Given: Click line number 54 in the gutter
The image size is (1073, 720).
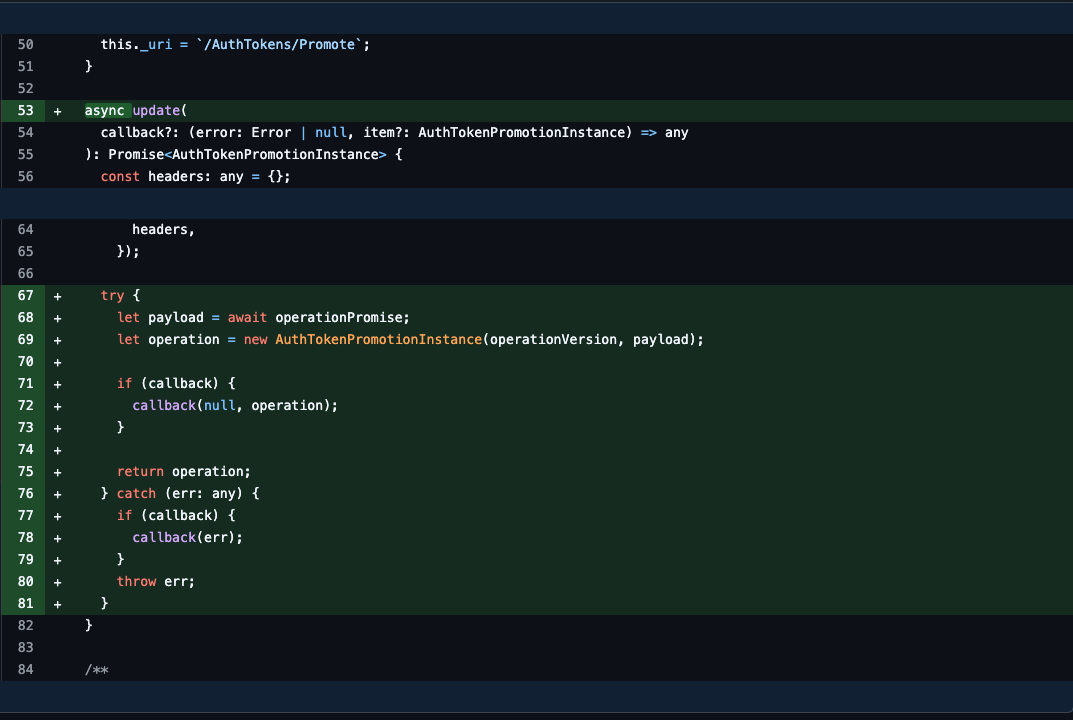Looking at the screenshot, I should (25, 133).
